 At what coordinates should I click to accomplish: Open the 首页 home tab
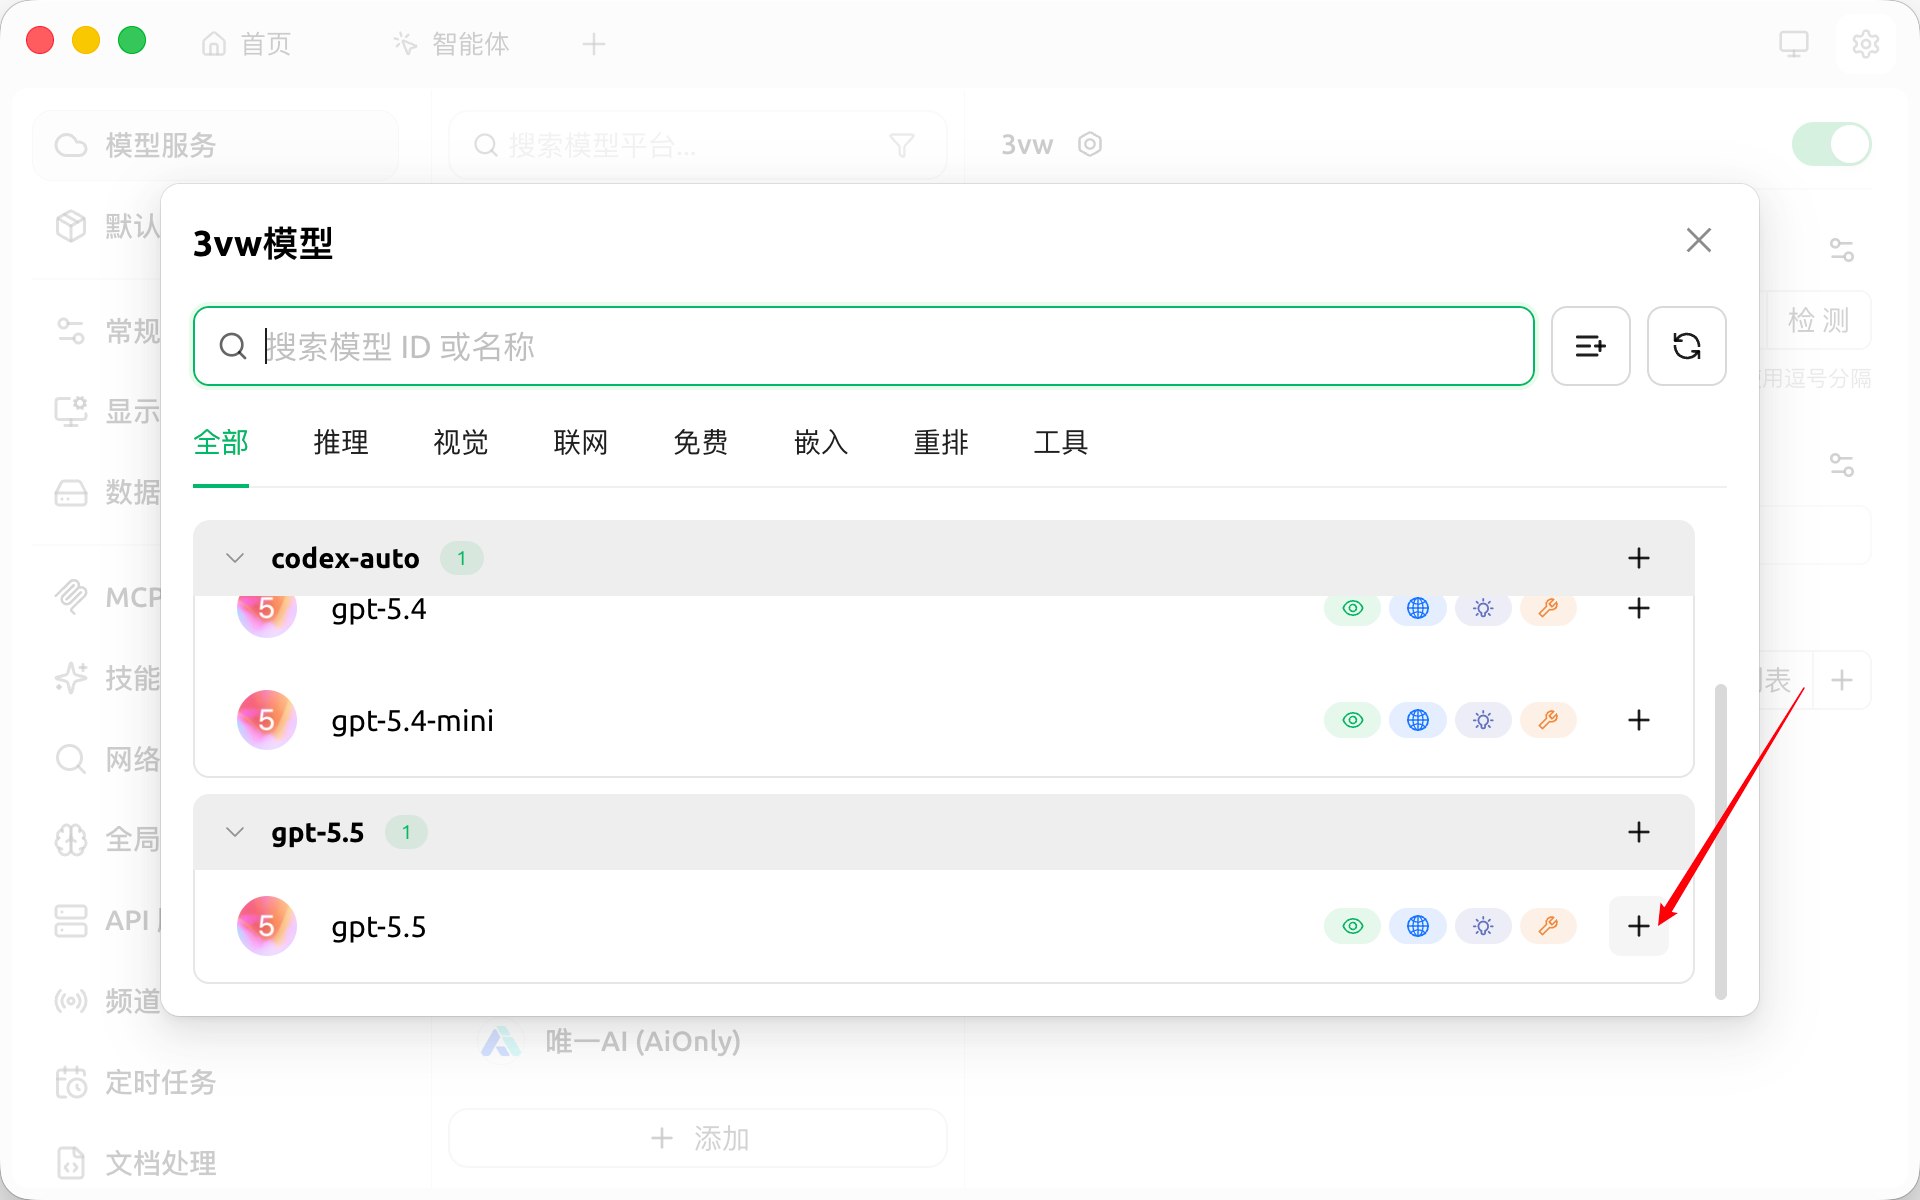[247, 44]
